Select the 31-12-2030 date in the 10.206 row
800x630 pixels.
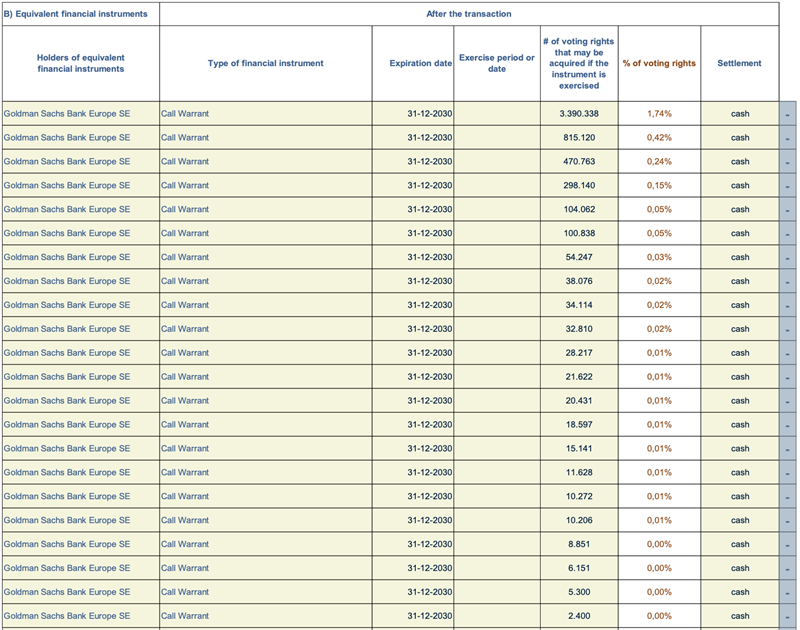(x=430, y=520)
